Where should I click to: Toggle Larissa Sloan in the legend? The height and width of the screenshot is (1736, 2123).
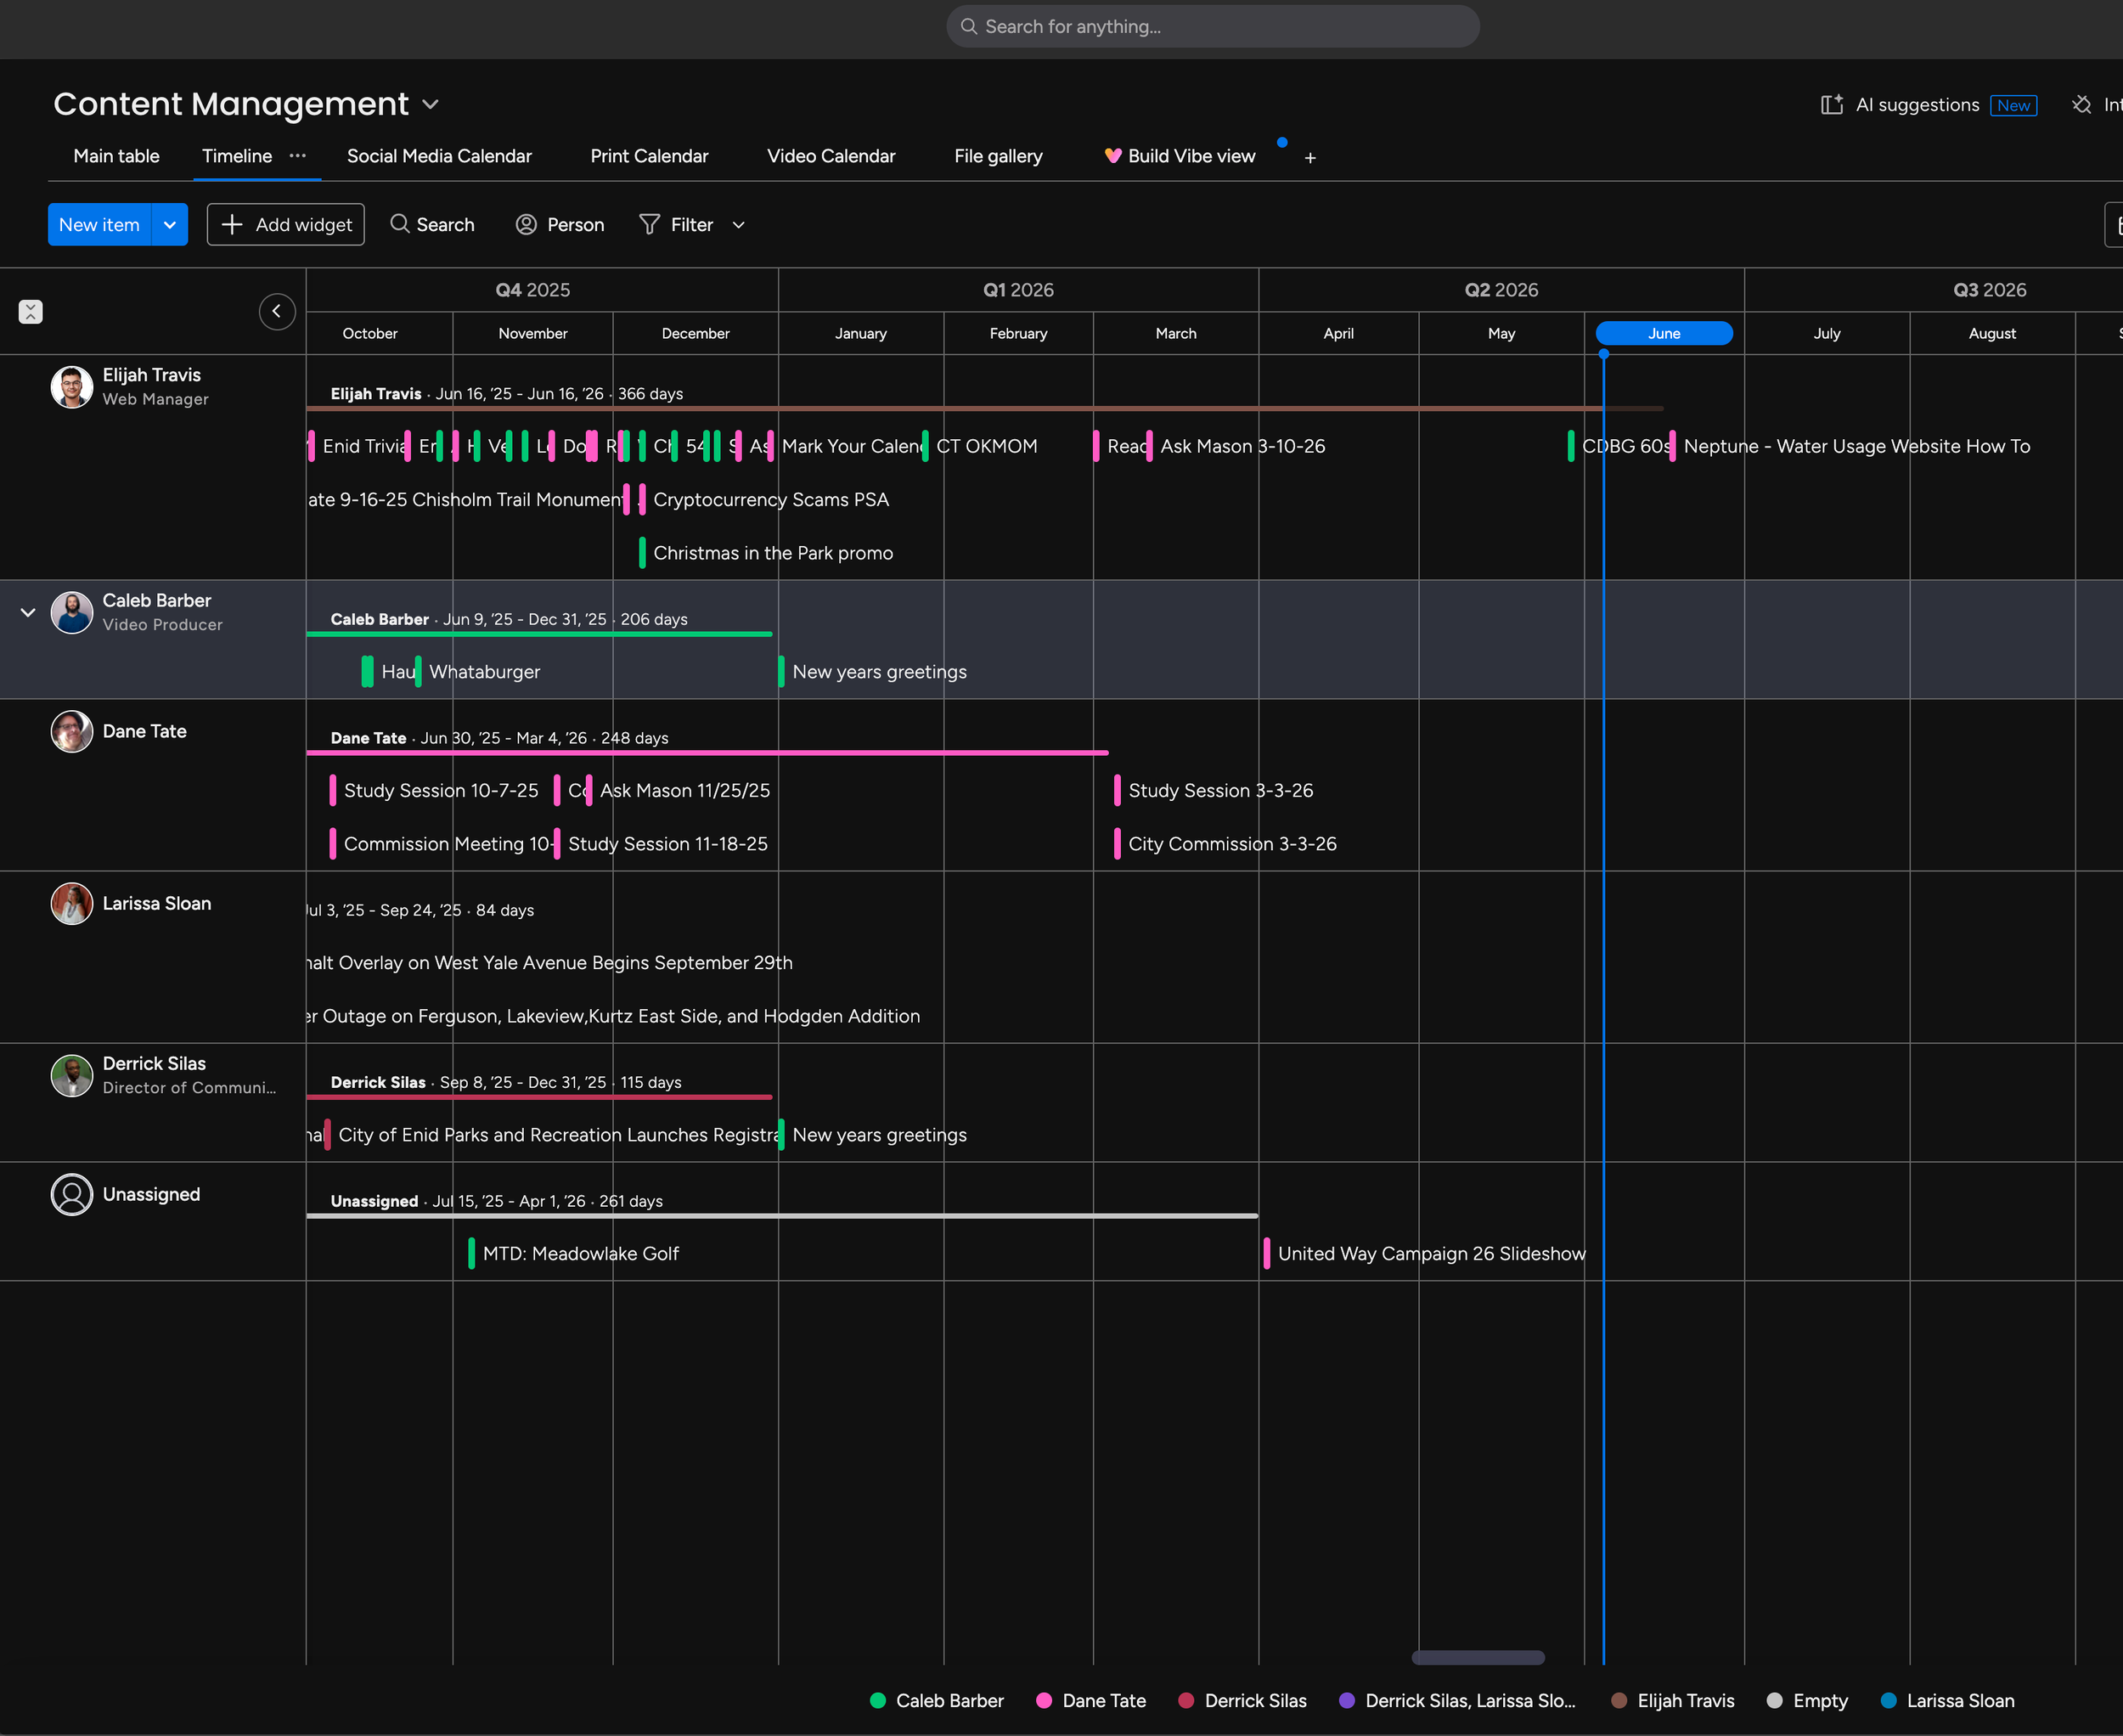[1947, 1701]
